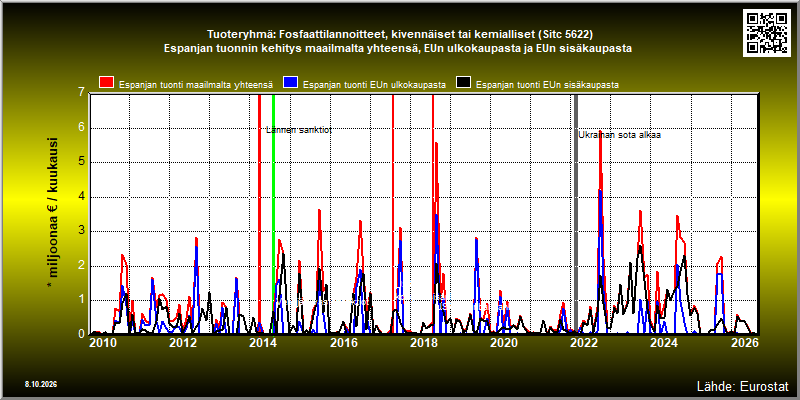The height and width of the screenshot is (400, 800).
Task: Click x-axis year label 2026
Action: (x=746, y=343)
